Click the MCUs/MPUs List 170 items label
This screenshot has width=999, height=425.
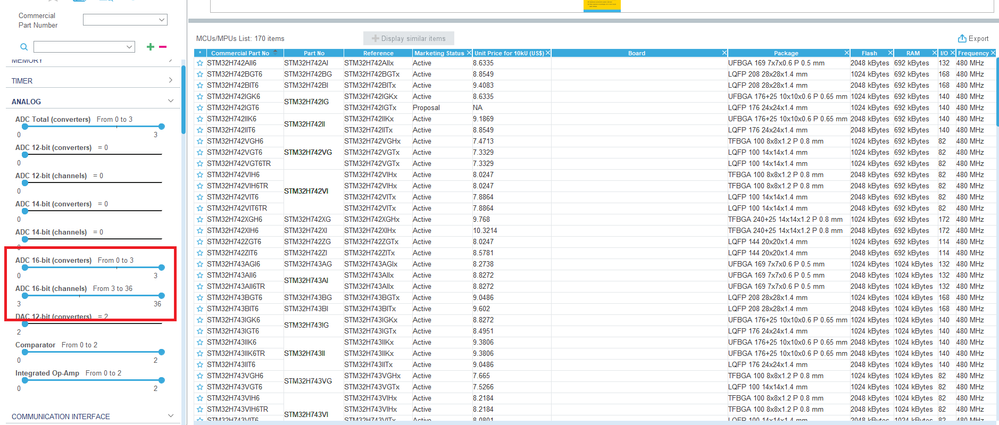tap(241, 39)
